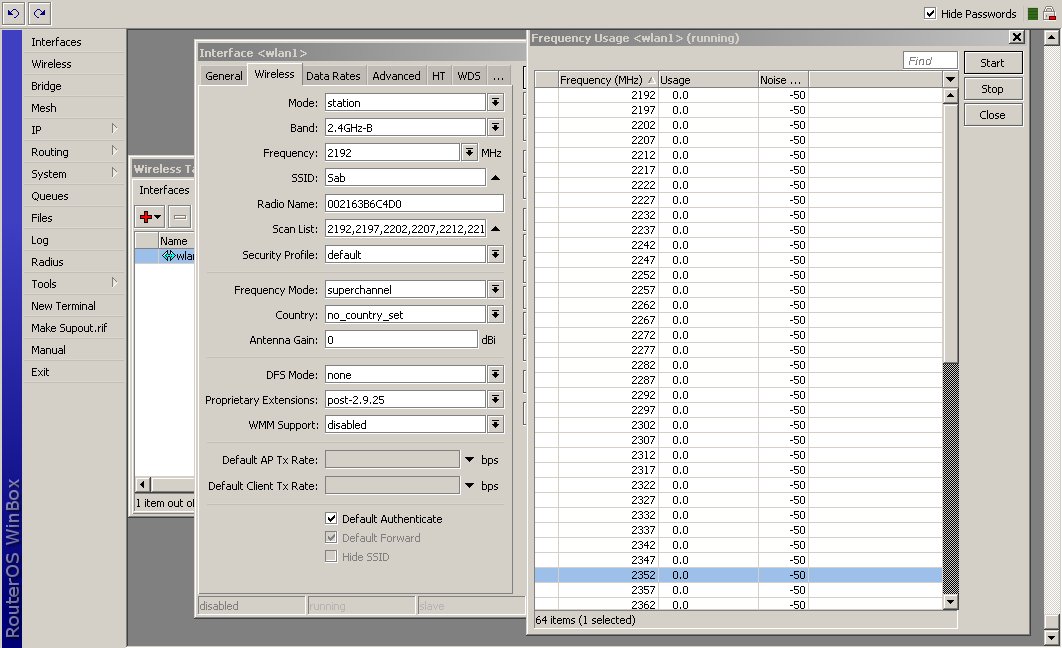
Task: Uncheck Default Authenticate option
Action: click(x=332, y=519)
